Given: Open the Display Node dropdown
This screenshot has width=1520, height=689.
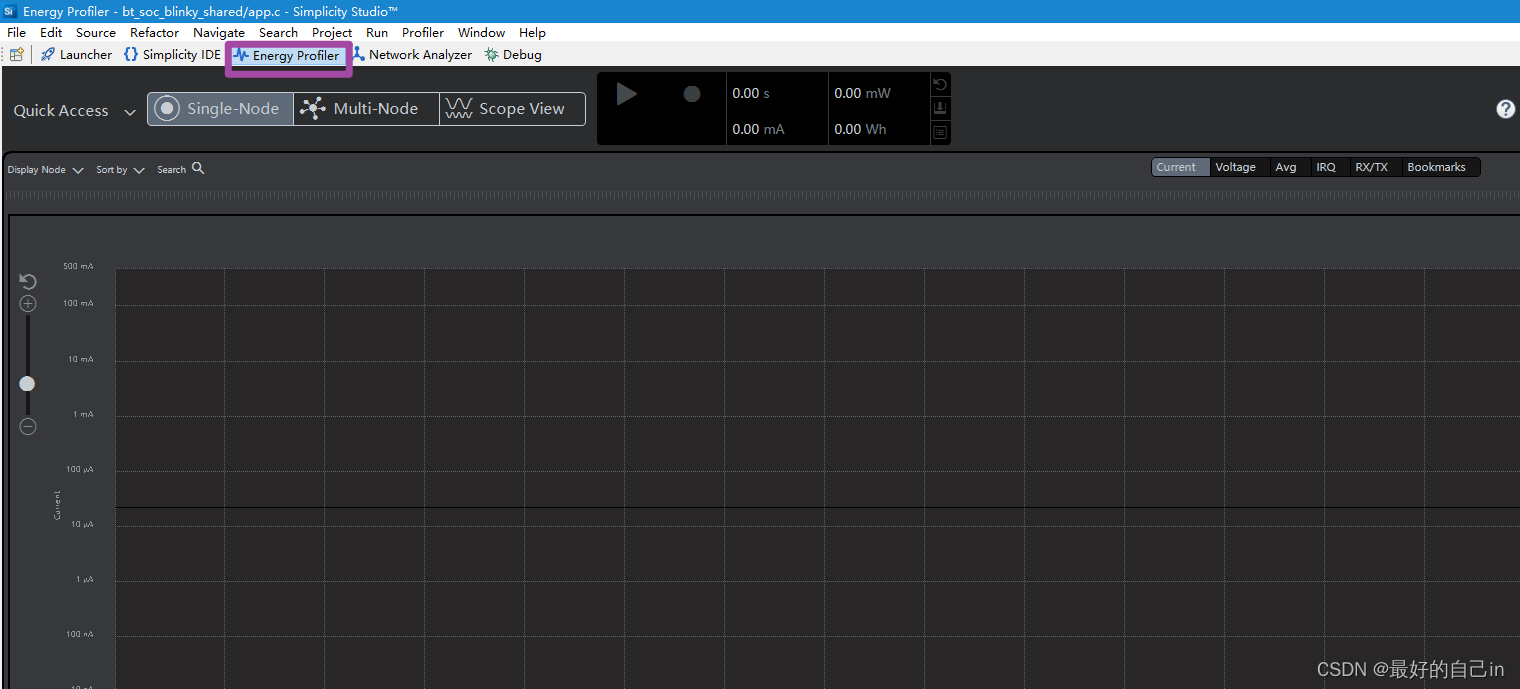Looking at the screenshot, I should (45, 170).
